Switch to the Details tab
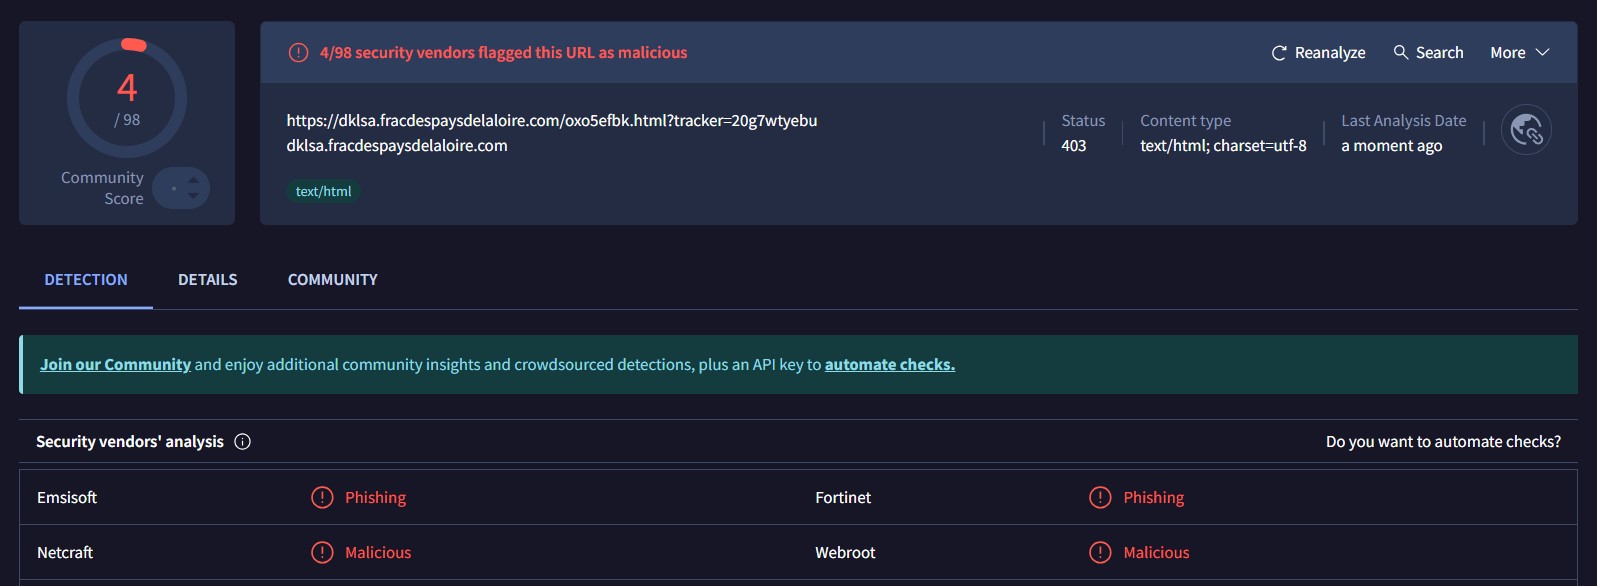Viewport: 1597px width, 586px height. (x=208, y=280)
